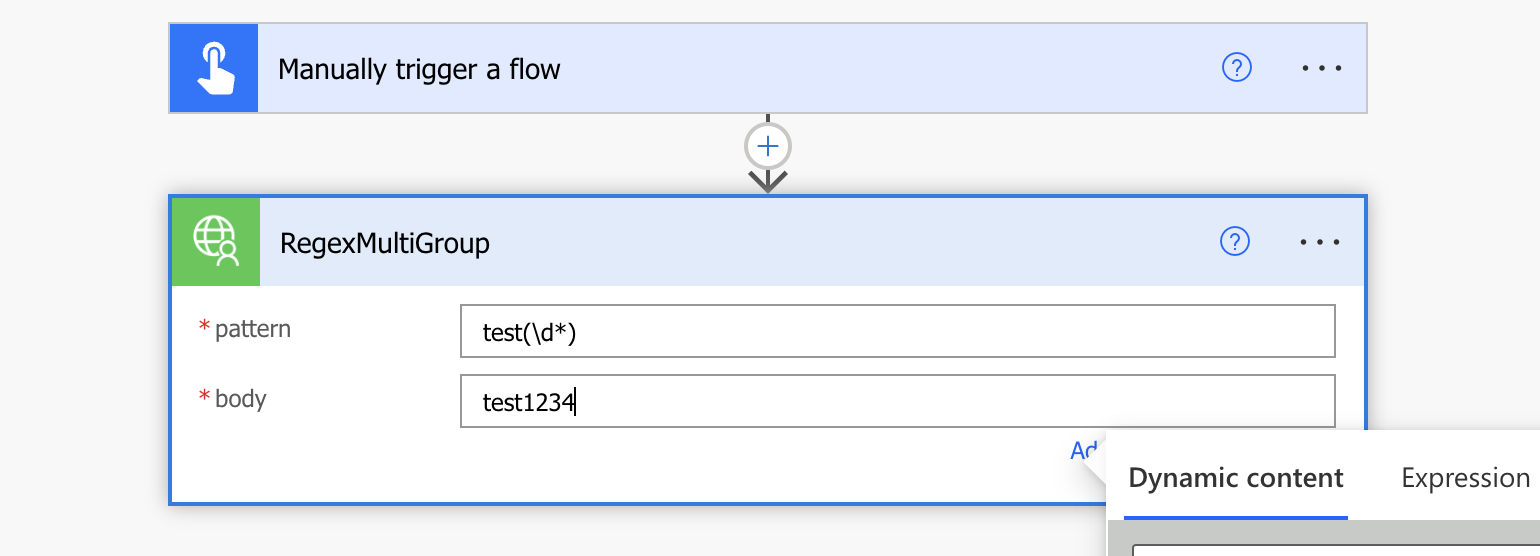The image size is (1540, 556).
Task: Open ellipsis menu on Manually trigger a flow
Action: 1321,68
